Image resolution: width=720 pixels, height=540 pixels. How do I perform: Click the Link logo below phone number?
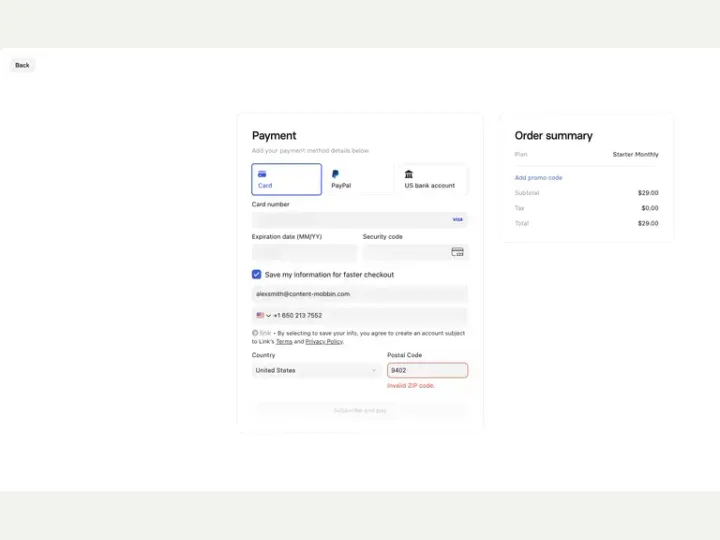pos(262,333)
